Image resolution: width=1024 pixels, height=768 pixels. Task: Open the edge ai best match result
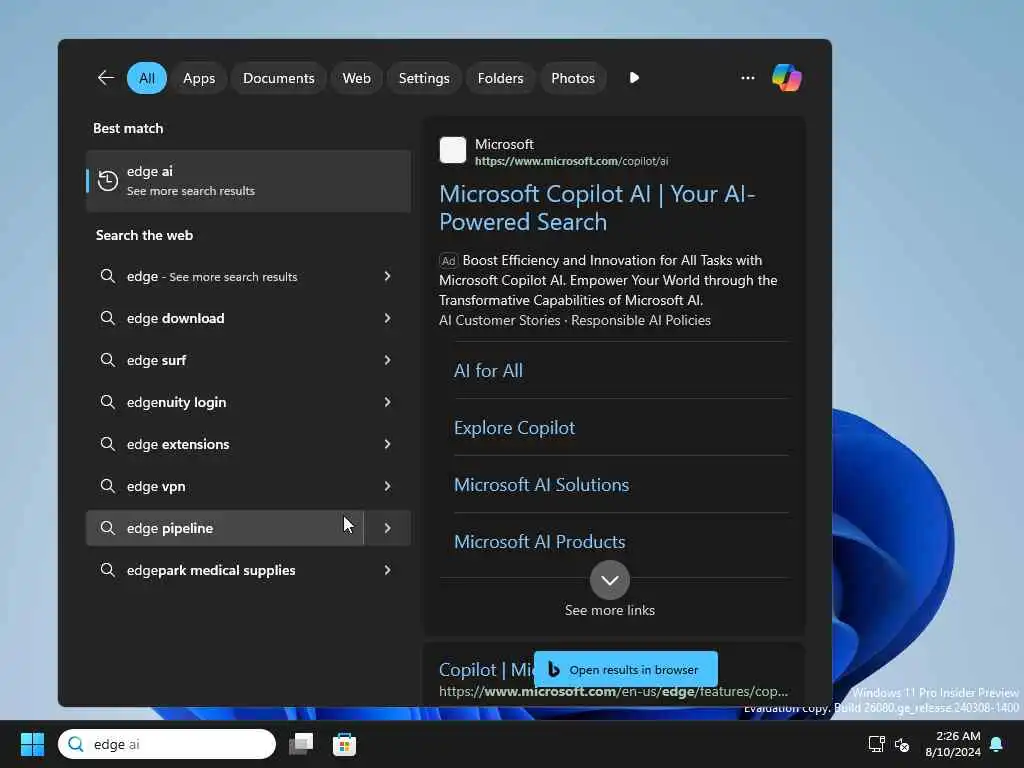click(249, 181)
